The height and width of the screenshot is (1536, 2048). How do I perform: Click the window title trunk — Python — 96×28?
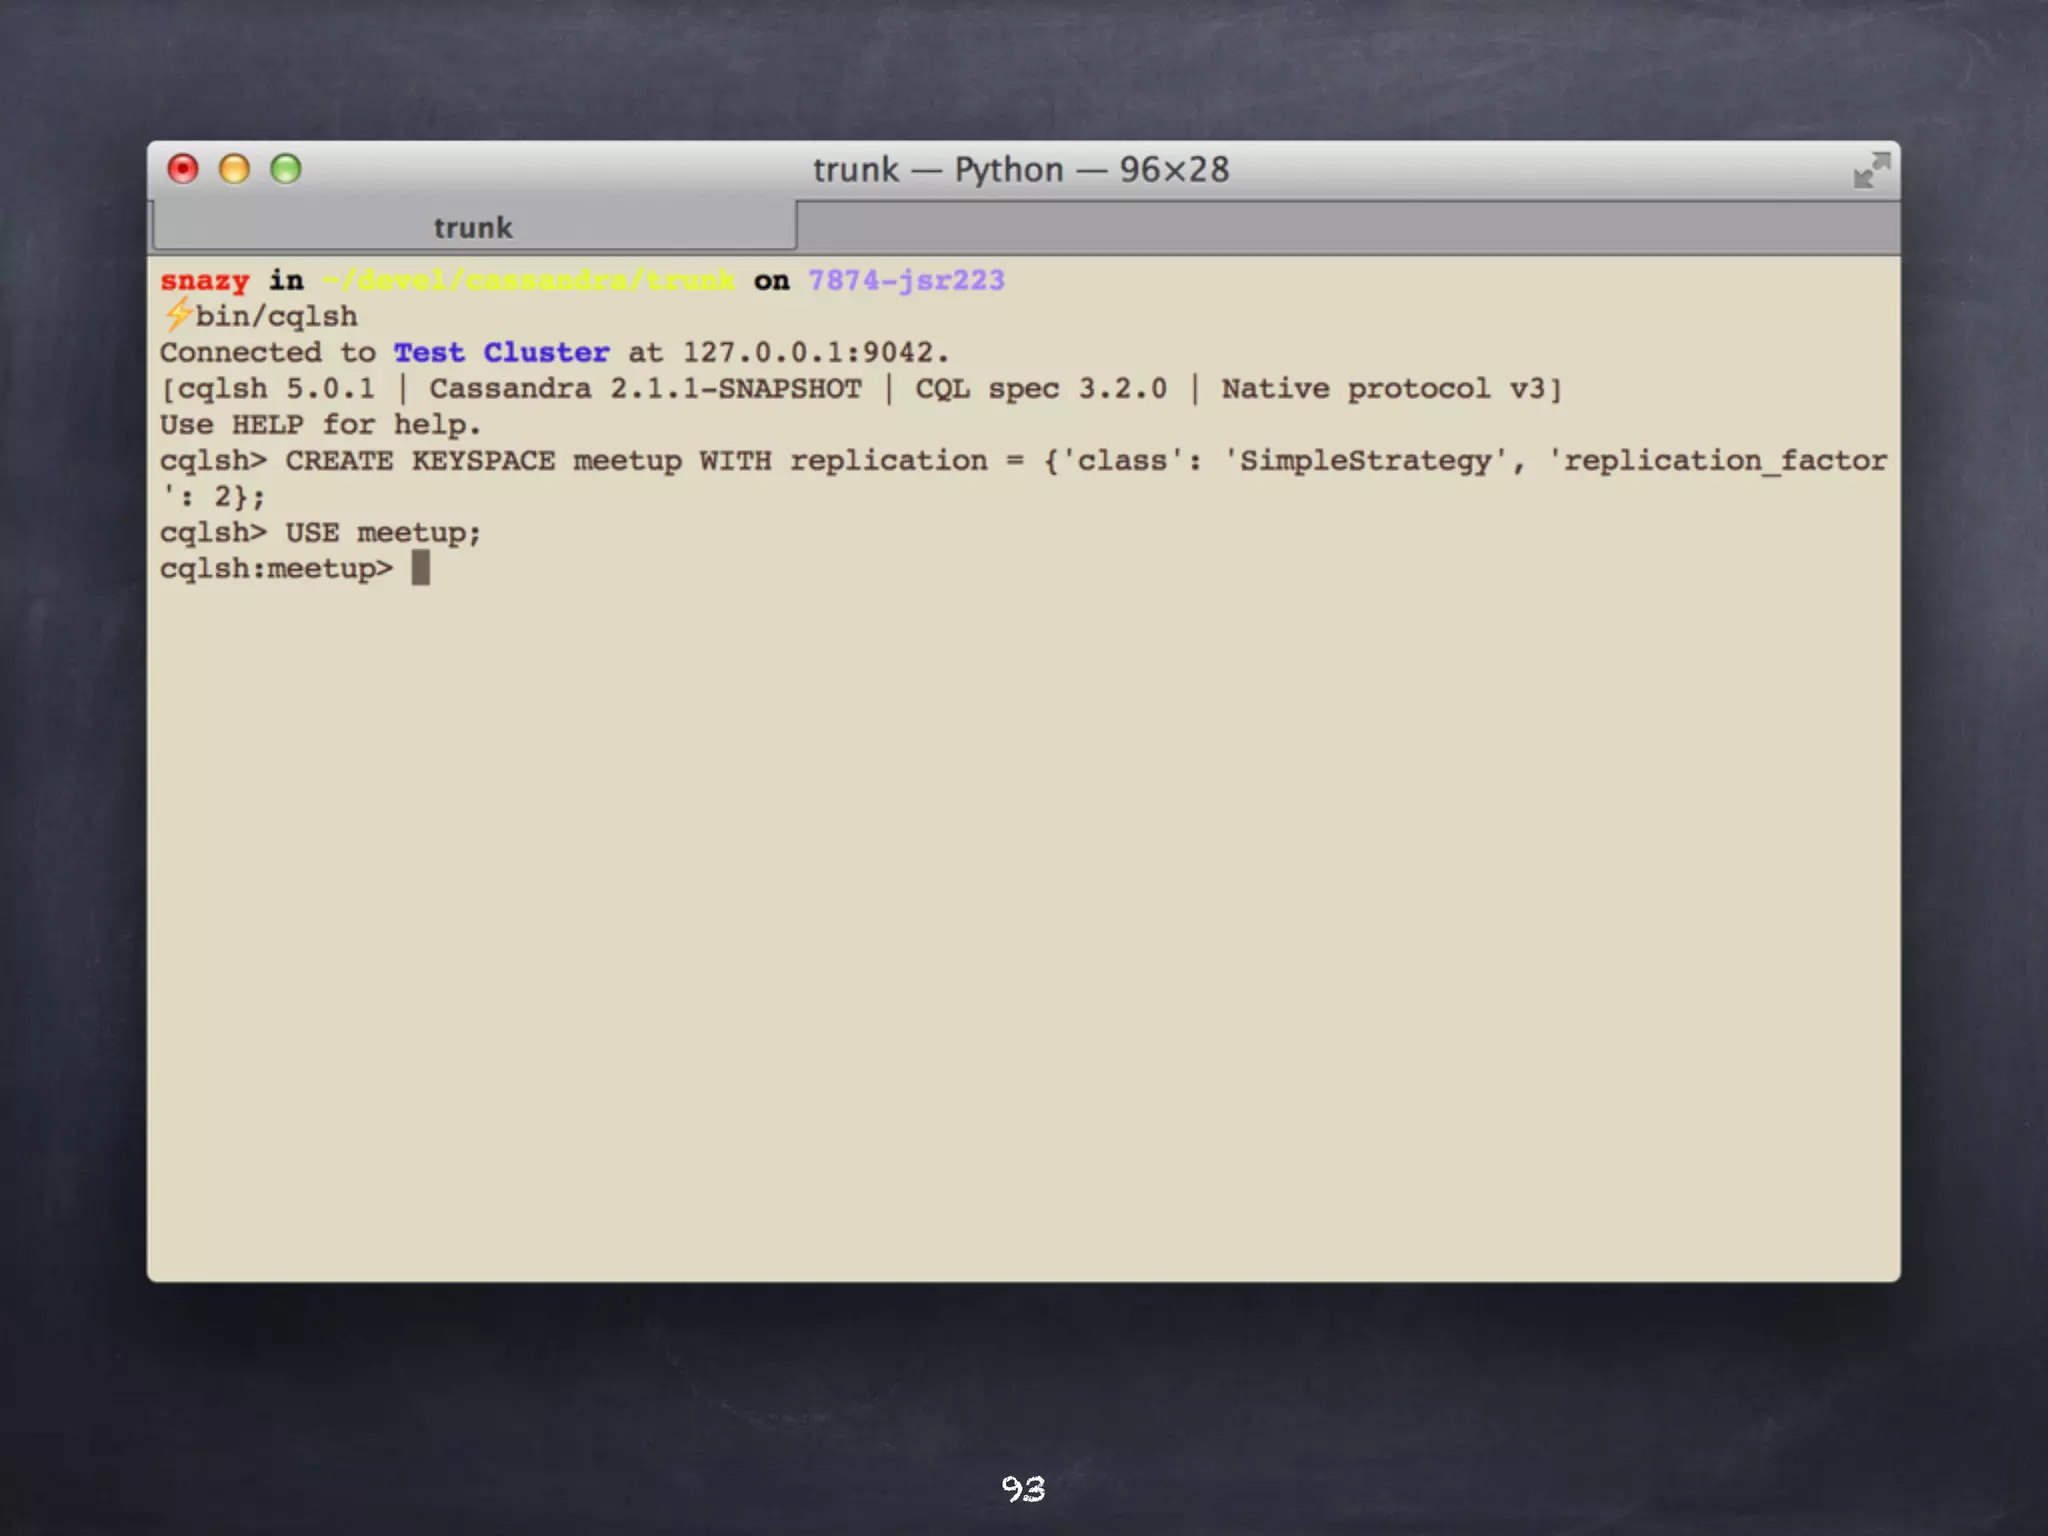point(1021,170)
